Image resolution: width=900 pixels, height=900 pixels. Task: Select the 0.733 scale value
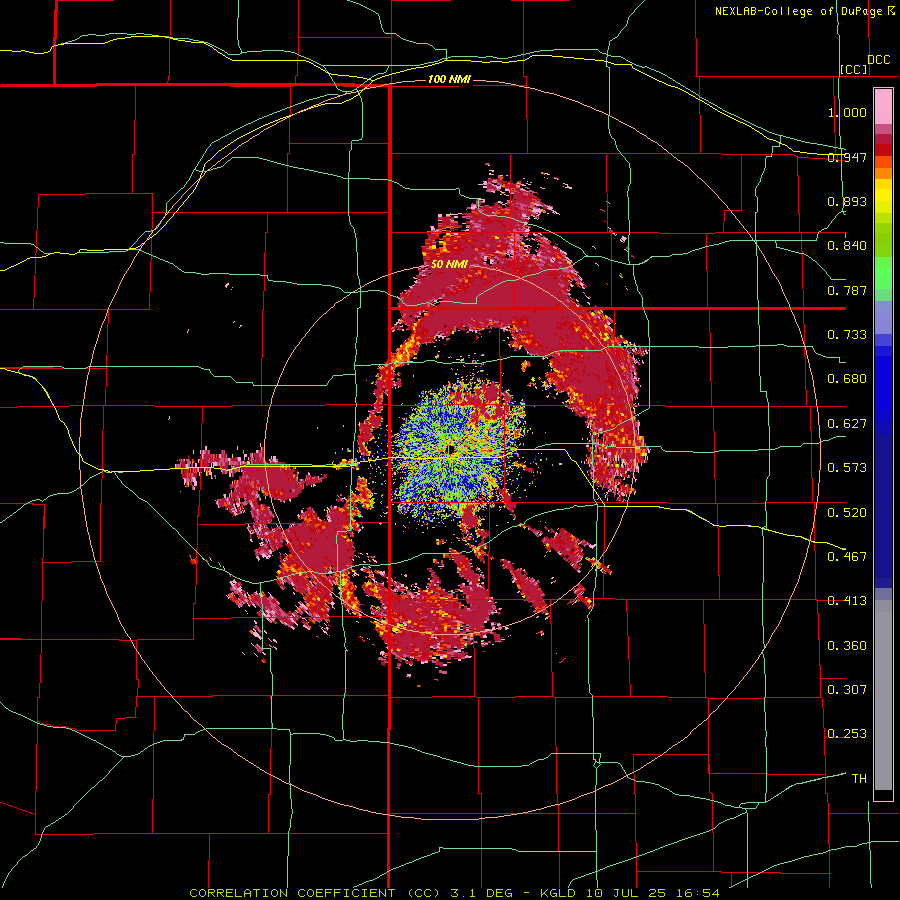click(x=847, y=335)
